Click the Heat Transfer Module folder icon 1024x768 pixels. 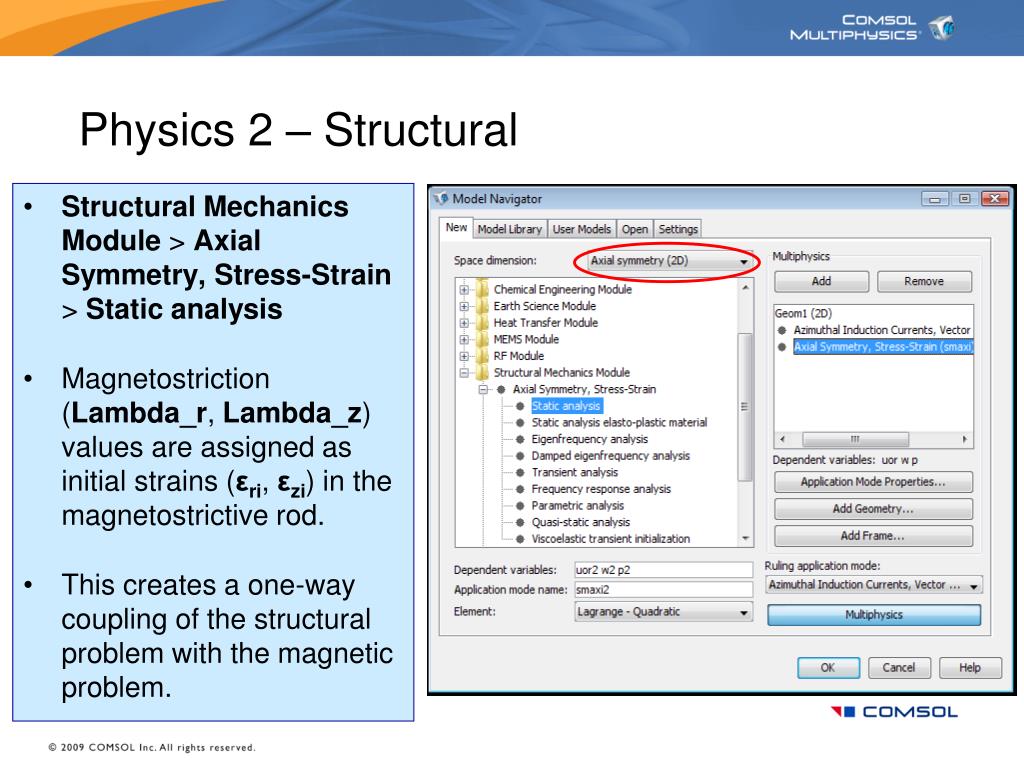tap(482, 322)
